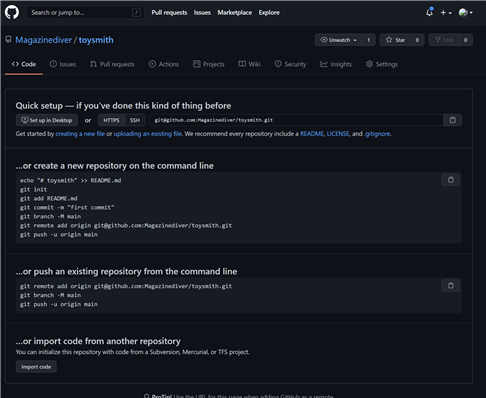Focus the Search or jump to field
Screen dimensions: 486x398
pyautogui.click(x=85, y=12)
